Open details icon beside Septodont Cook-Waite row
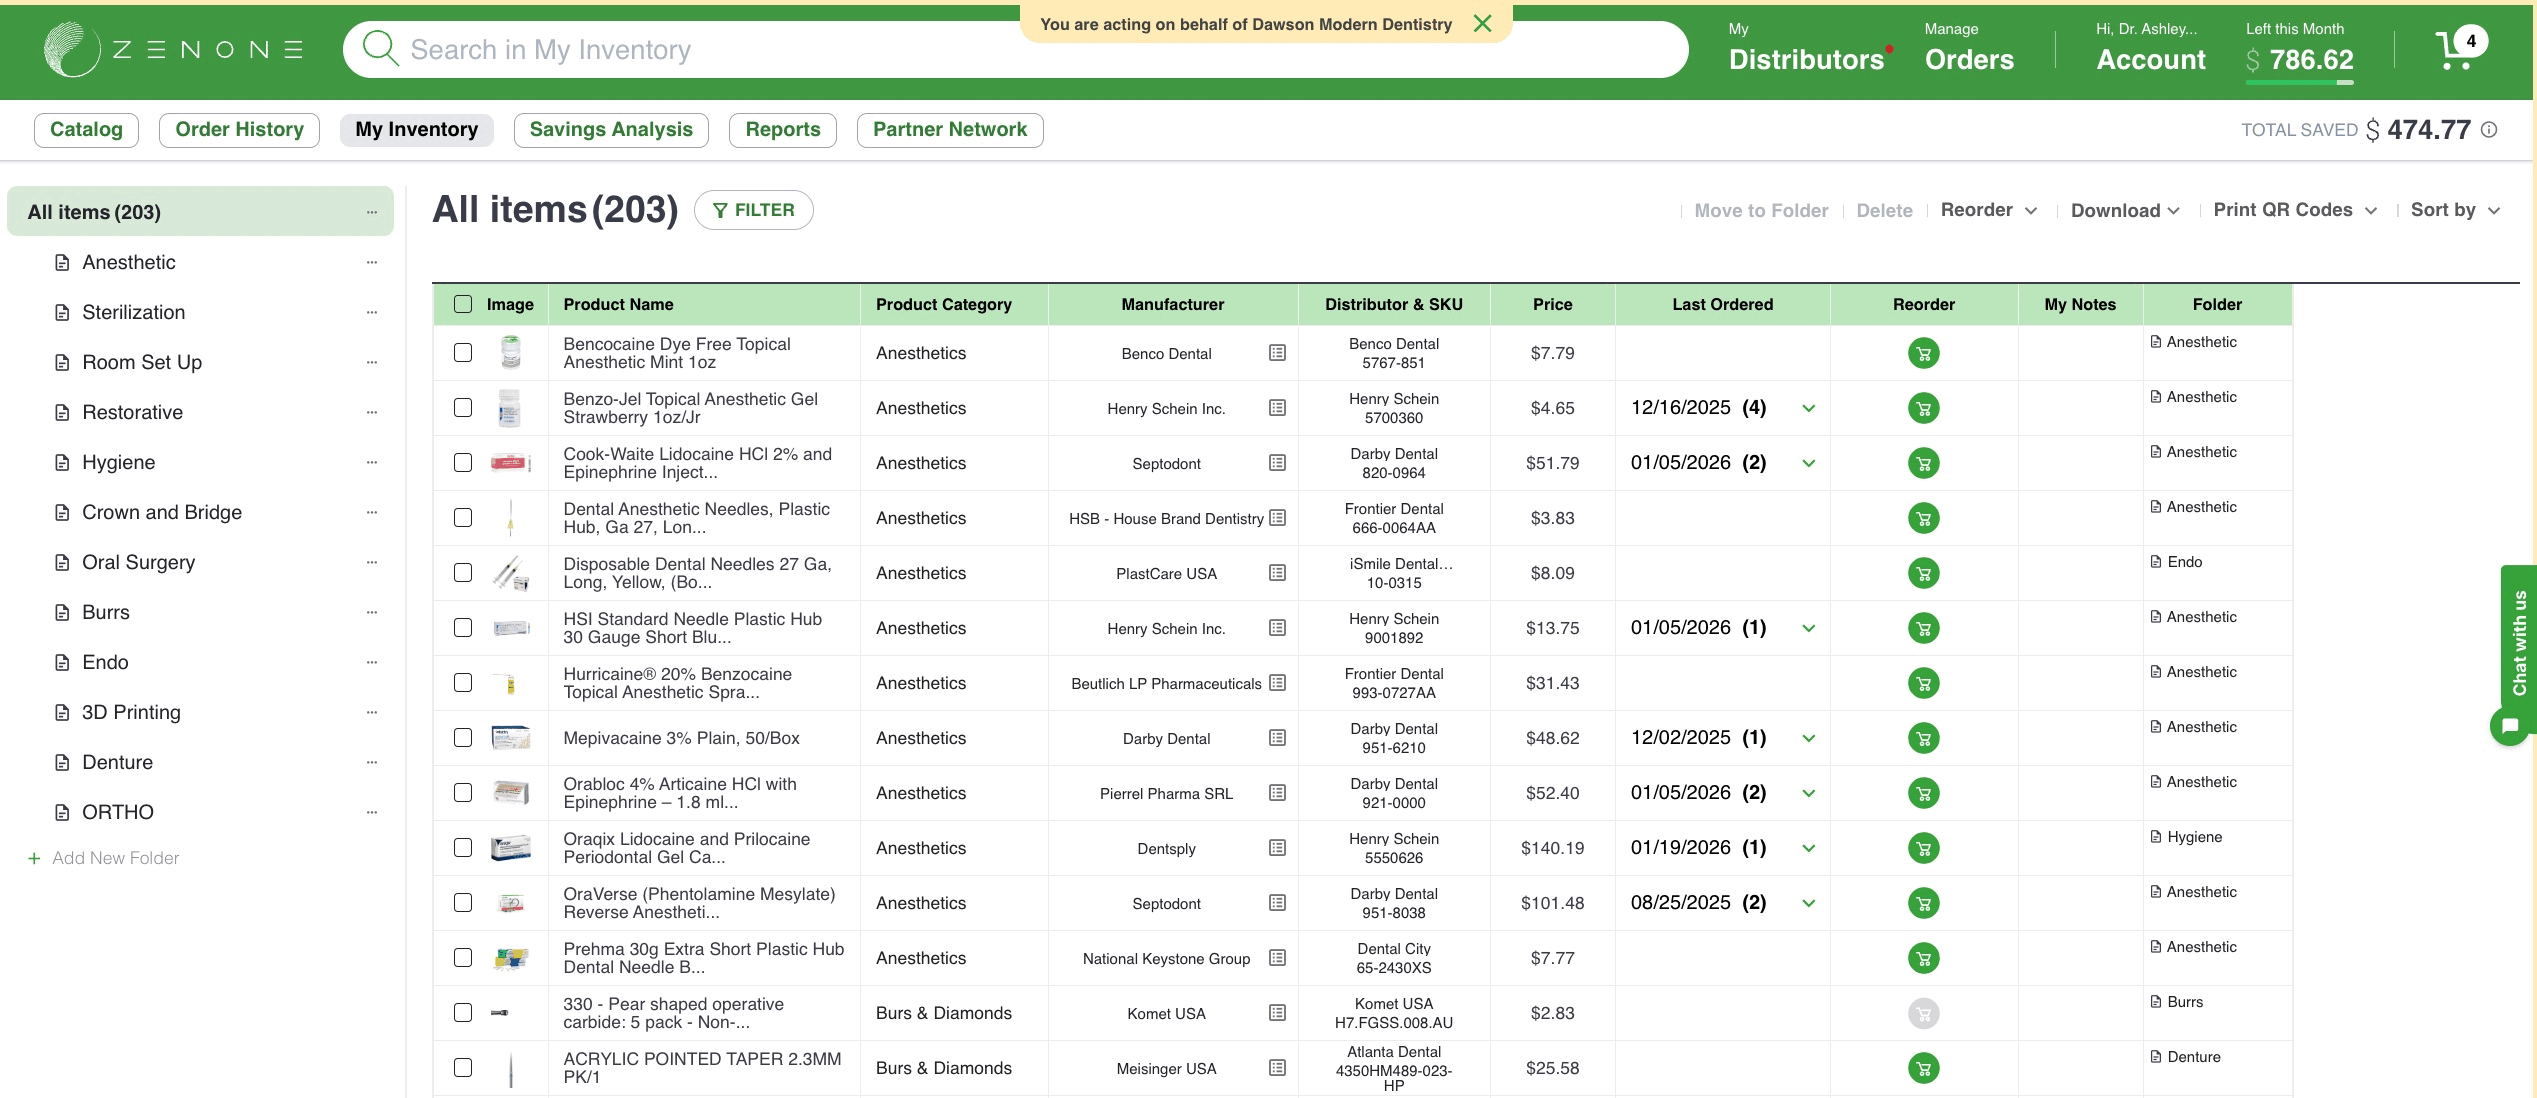Screen dimensions: 2537x1098 [x=1277, y=463]
